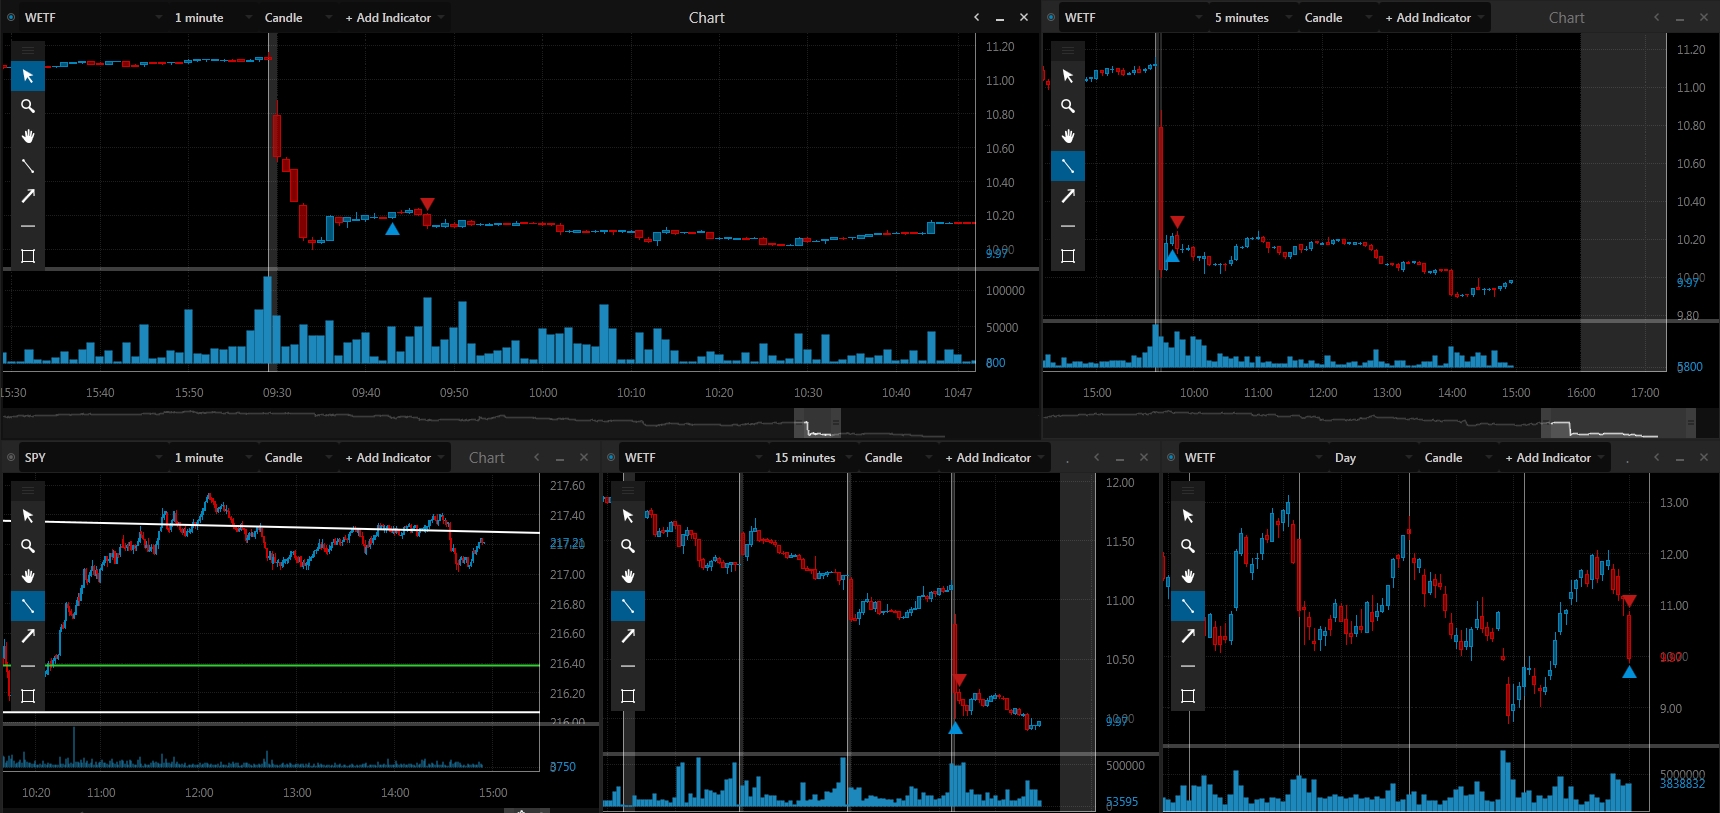Select trend line tool in WETF 15 minutes chart
The height and width of the screenshot is (813, 1720).
(628, 606)
